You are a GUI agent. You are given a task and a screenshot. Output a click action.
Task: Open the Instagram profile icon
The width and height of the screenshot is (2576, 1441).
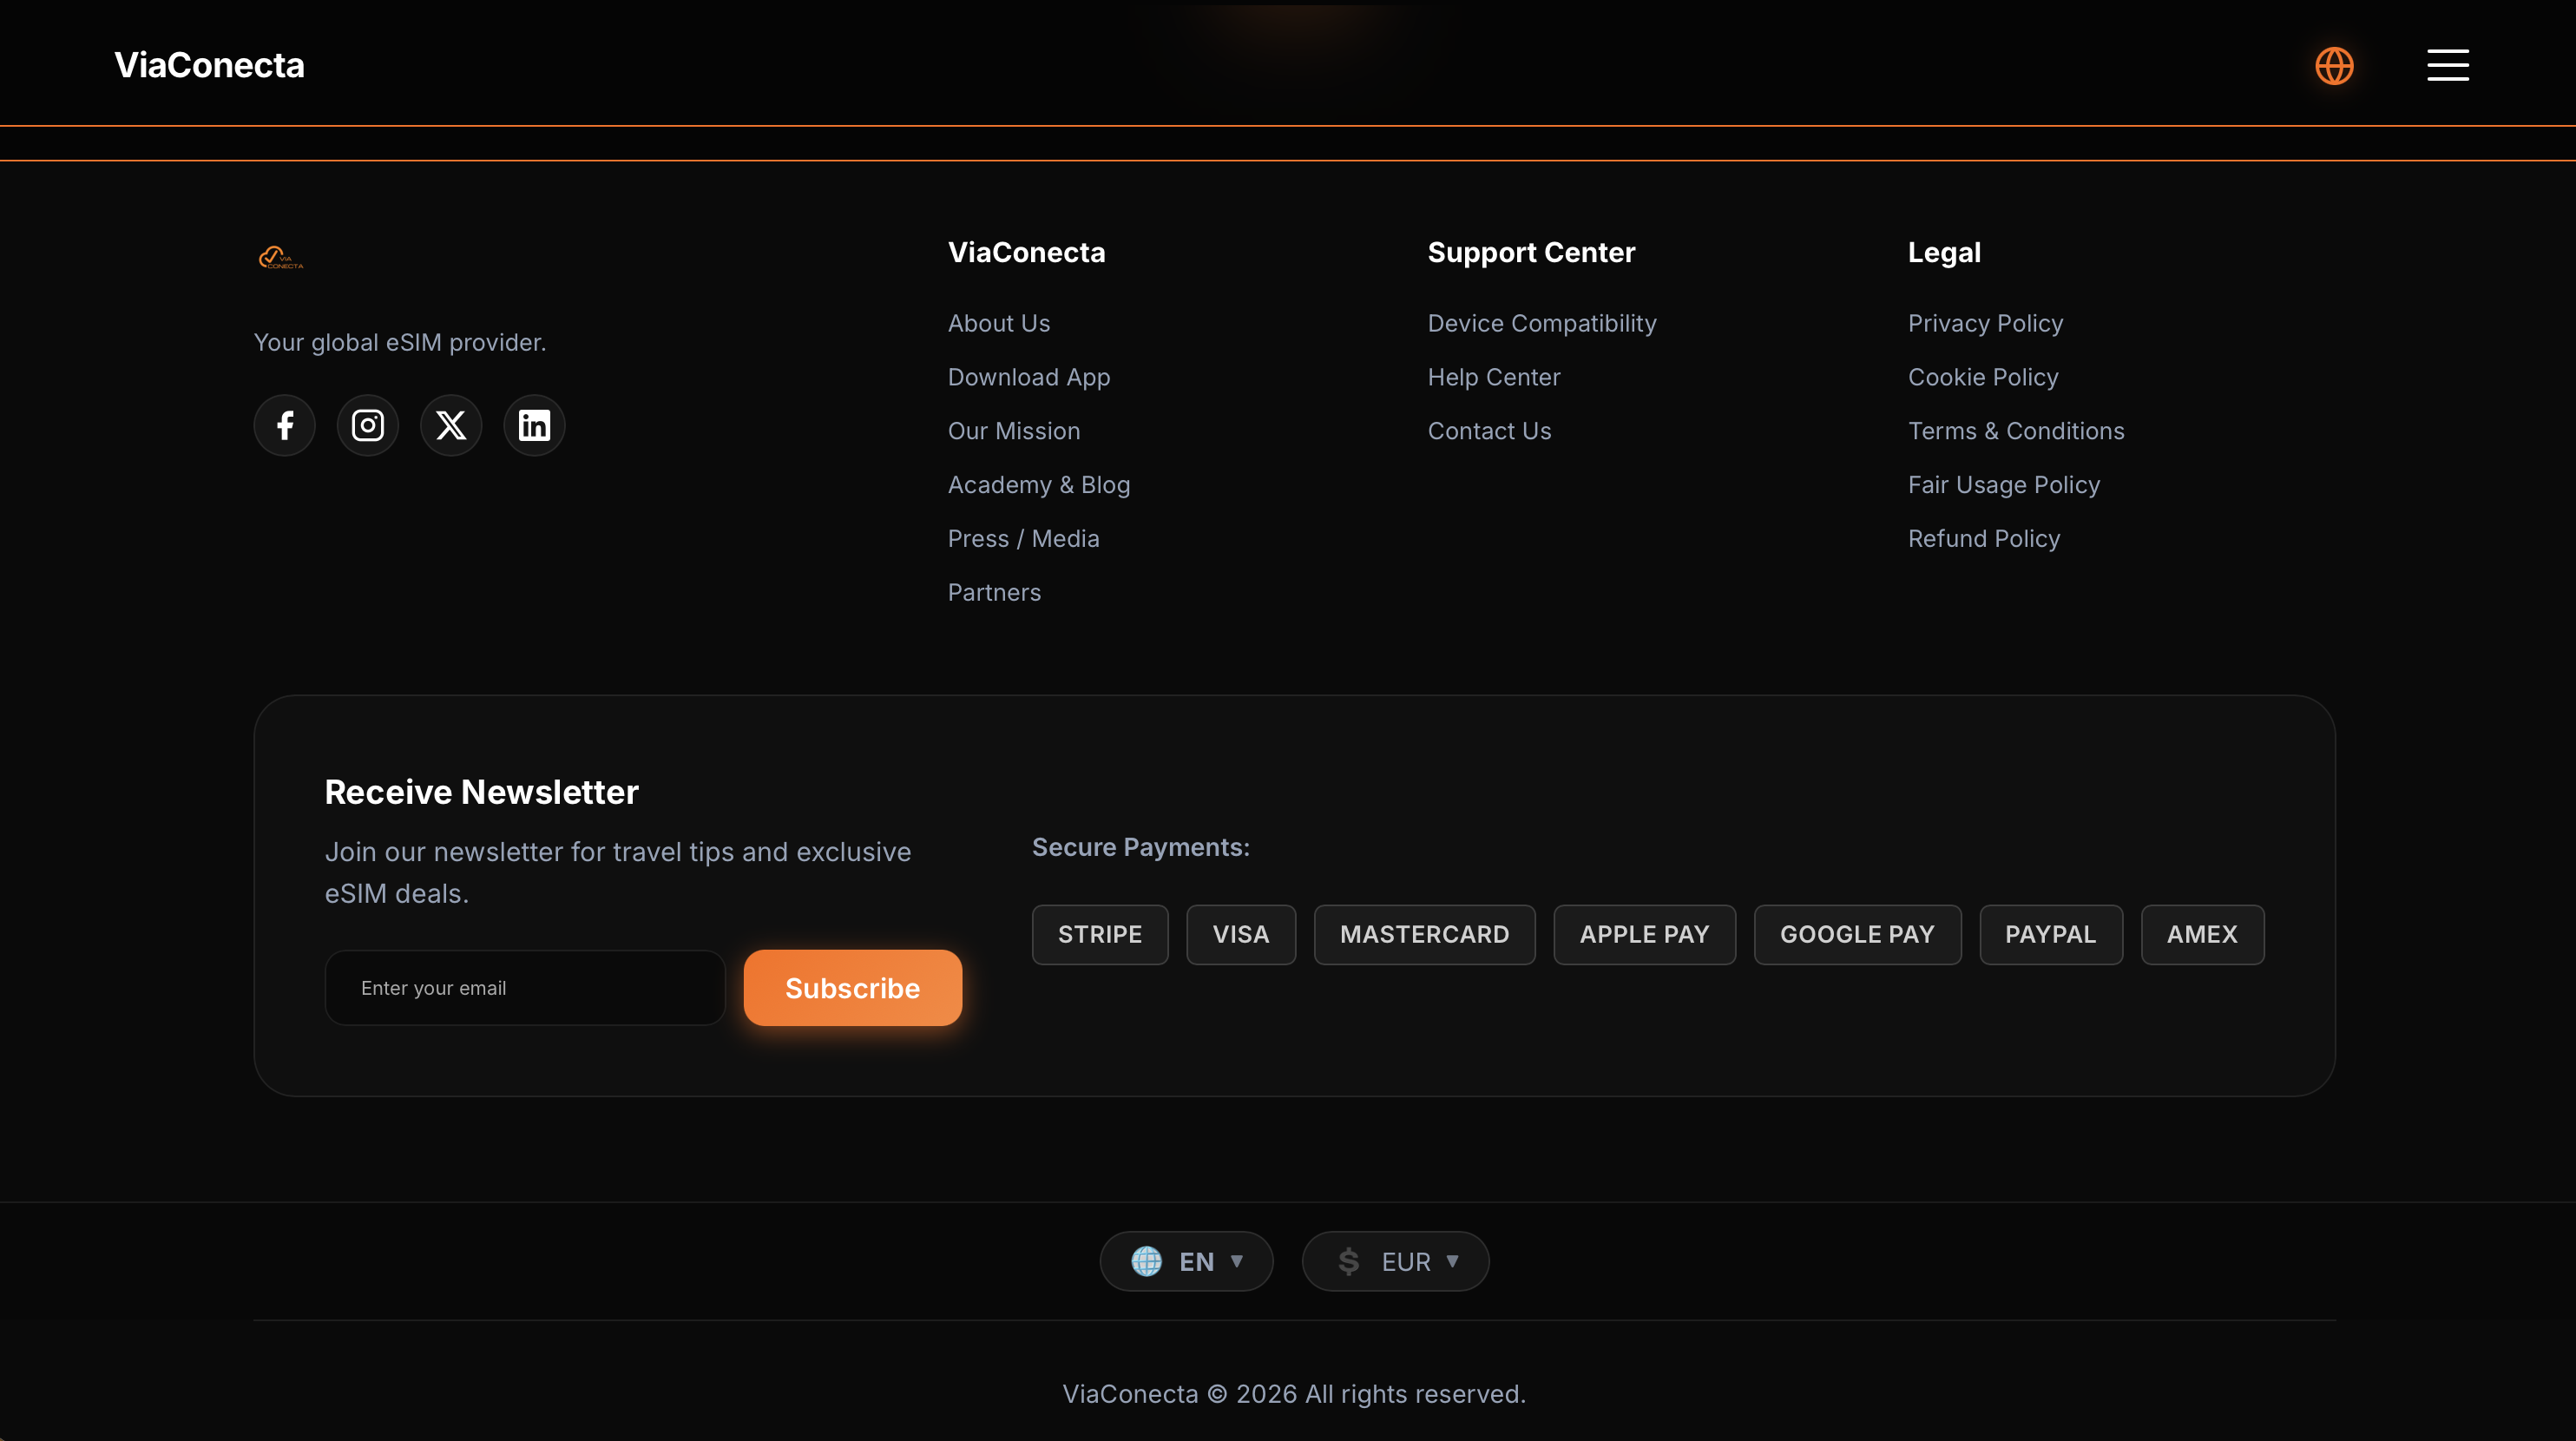pos(367,424)
